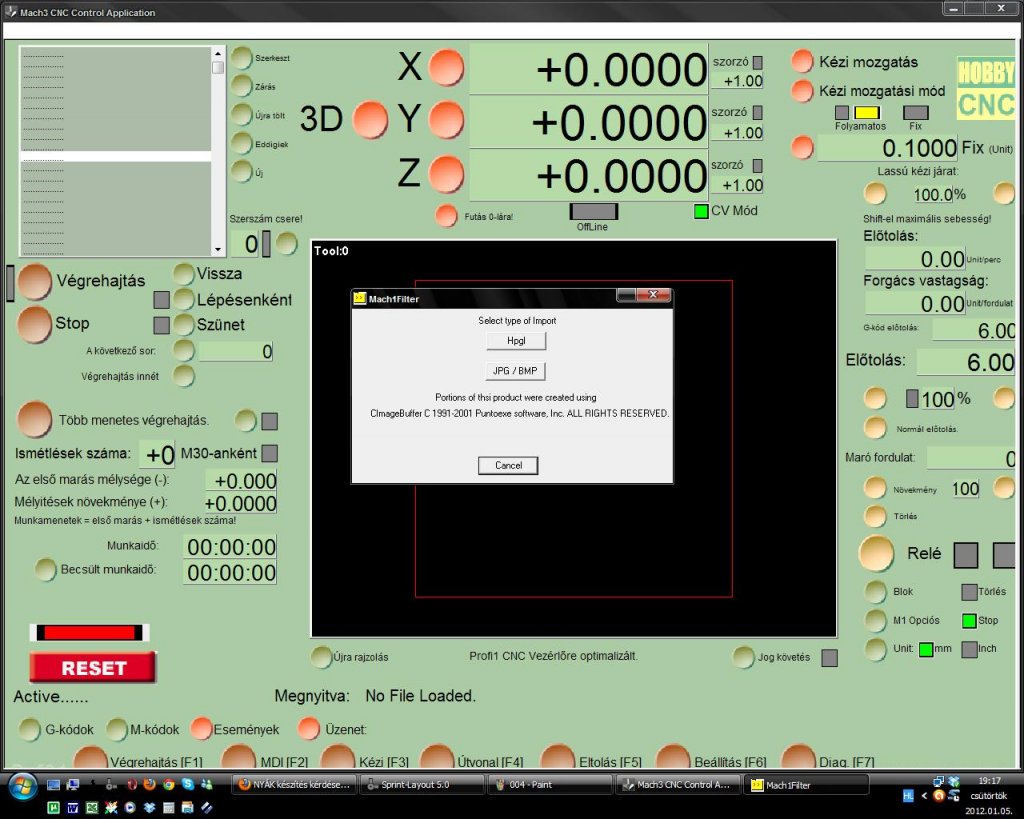The height and width of the screenshot is (819, 1024).
Task: Click the Zárás round button
Action: pyautogui.click(x=242, y=86)
